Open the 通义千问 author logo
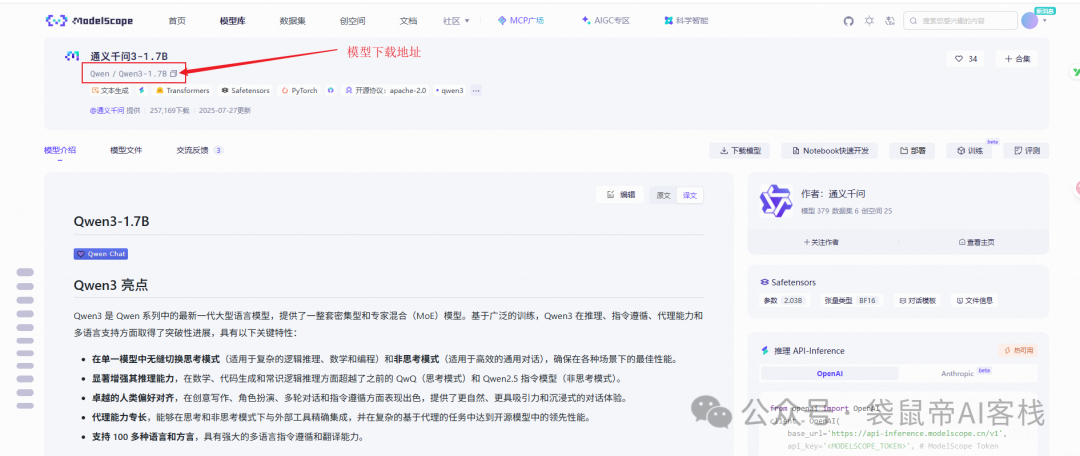This screenshot has width=1080, height=456. coord(776,200)
